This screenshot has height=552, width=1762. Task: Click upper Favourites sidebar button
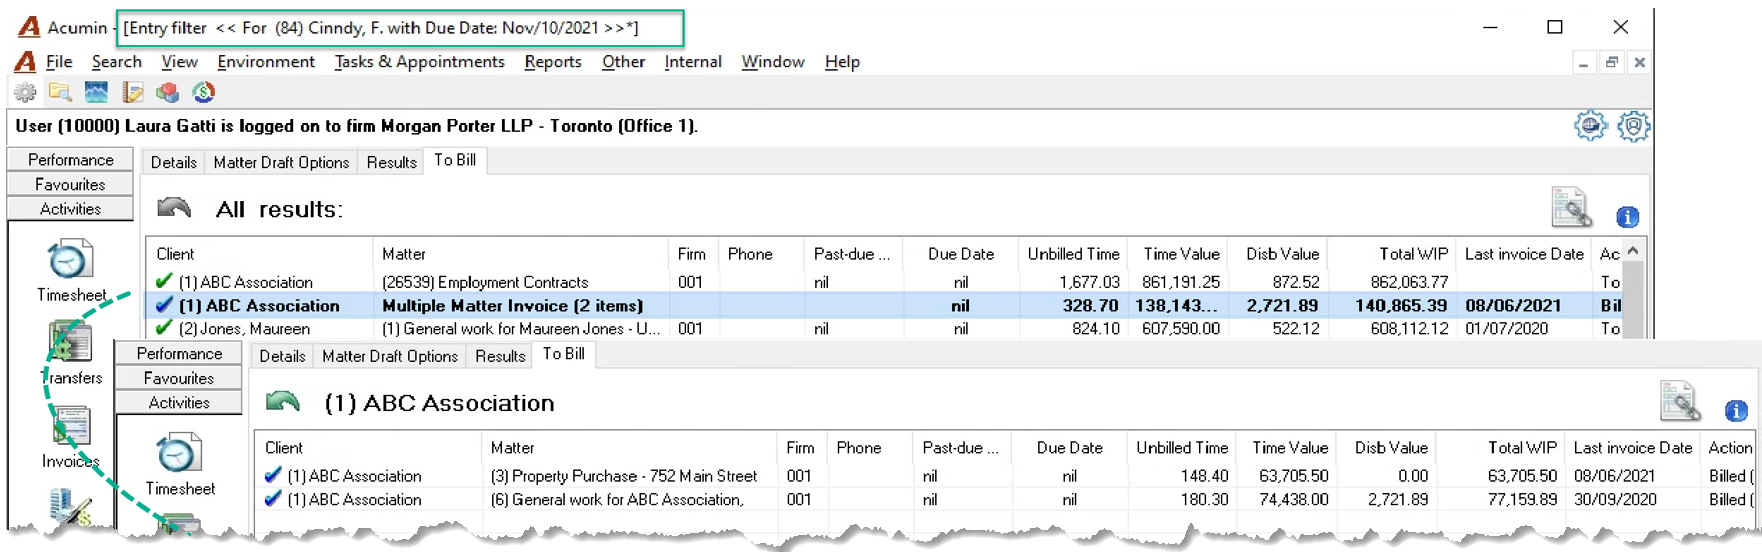point(71,184)
